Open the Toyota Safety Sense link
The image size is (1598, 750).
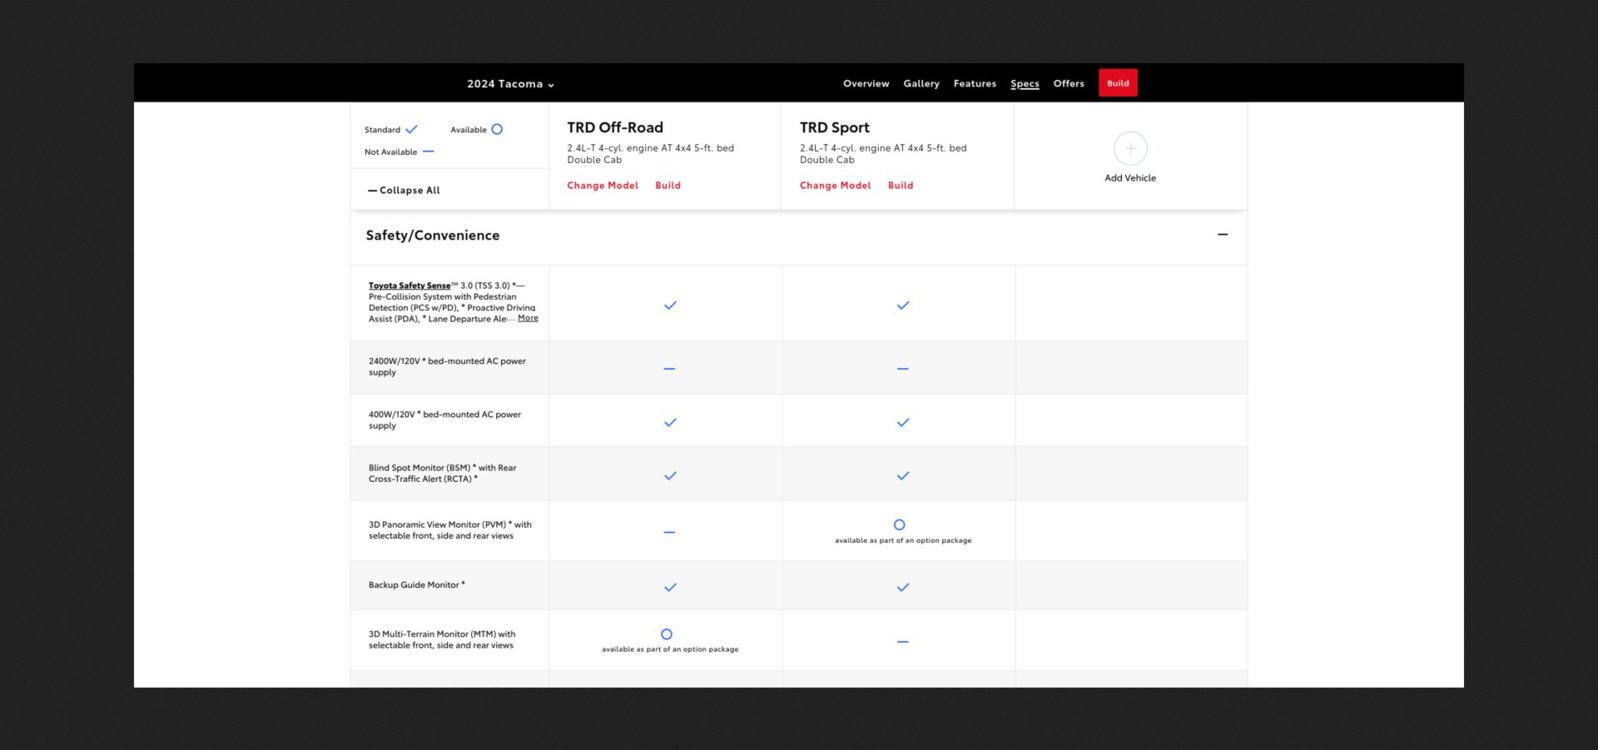coord(409,286)
